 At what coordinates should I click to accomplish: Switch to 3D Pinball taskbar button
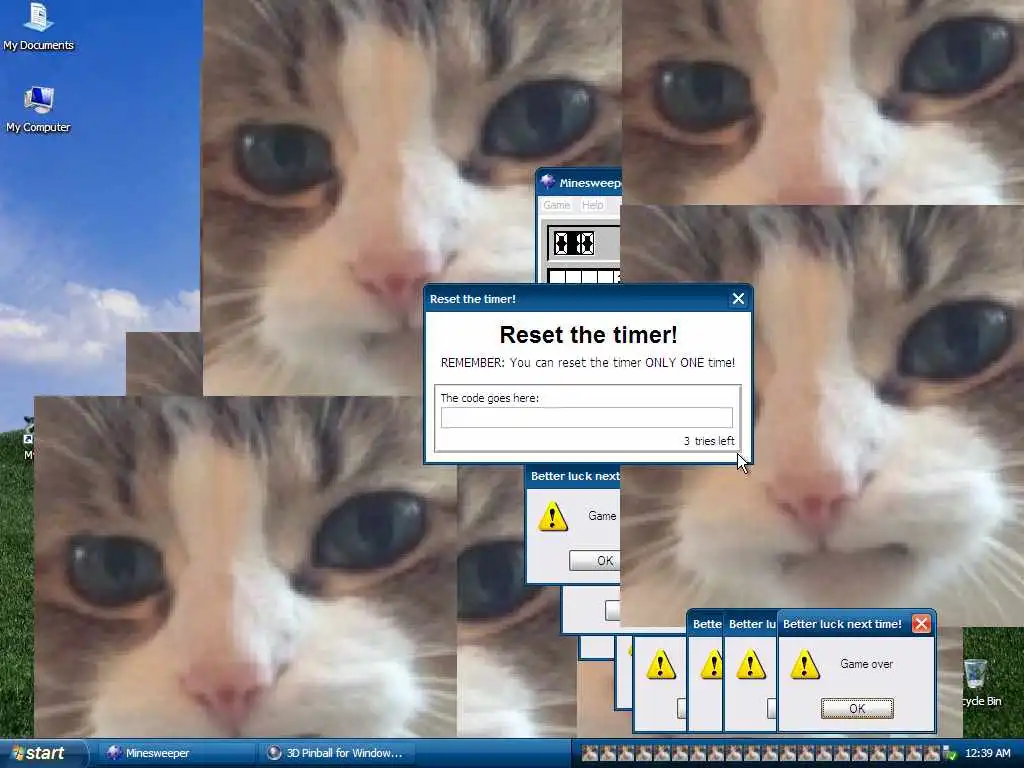pyautogui.click(x=334, y=753)
